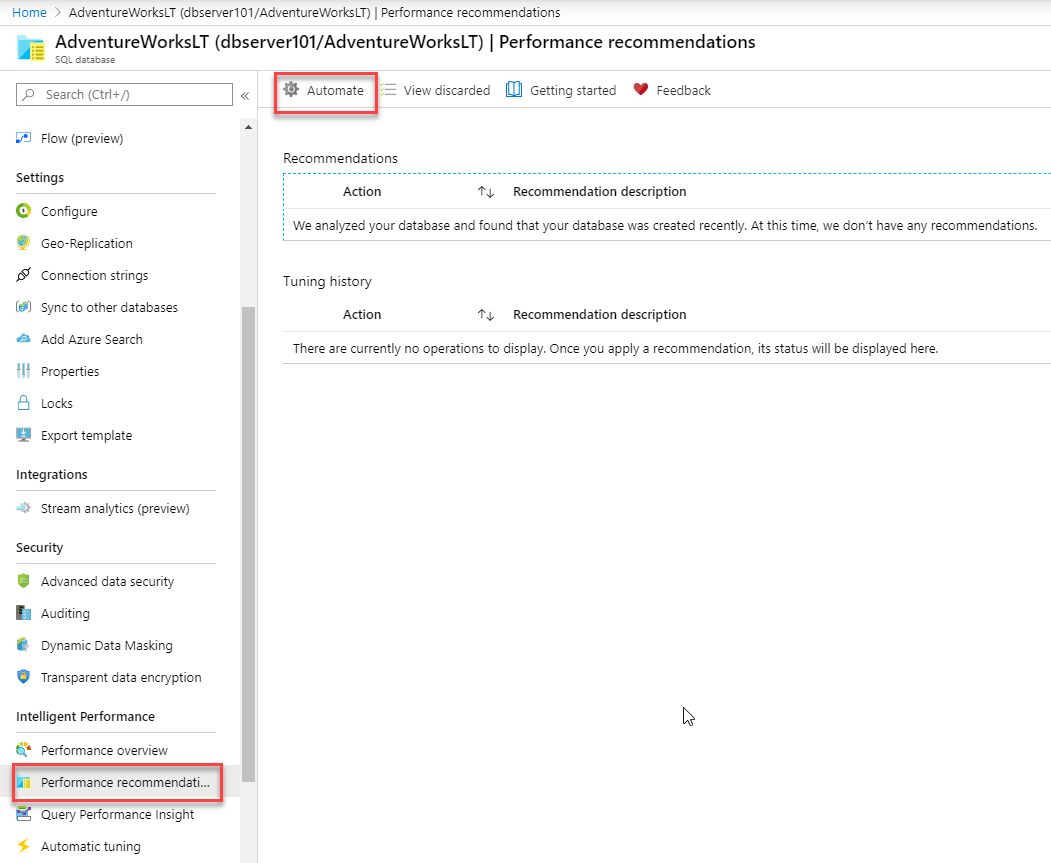1051x863 pixels.
Task: Click the Advanced data security shield icon
Action: (23, 581)
